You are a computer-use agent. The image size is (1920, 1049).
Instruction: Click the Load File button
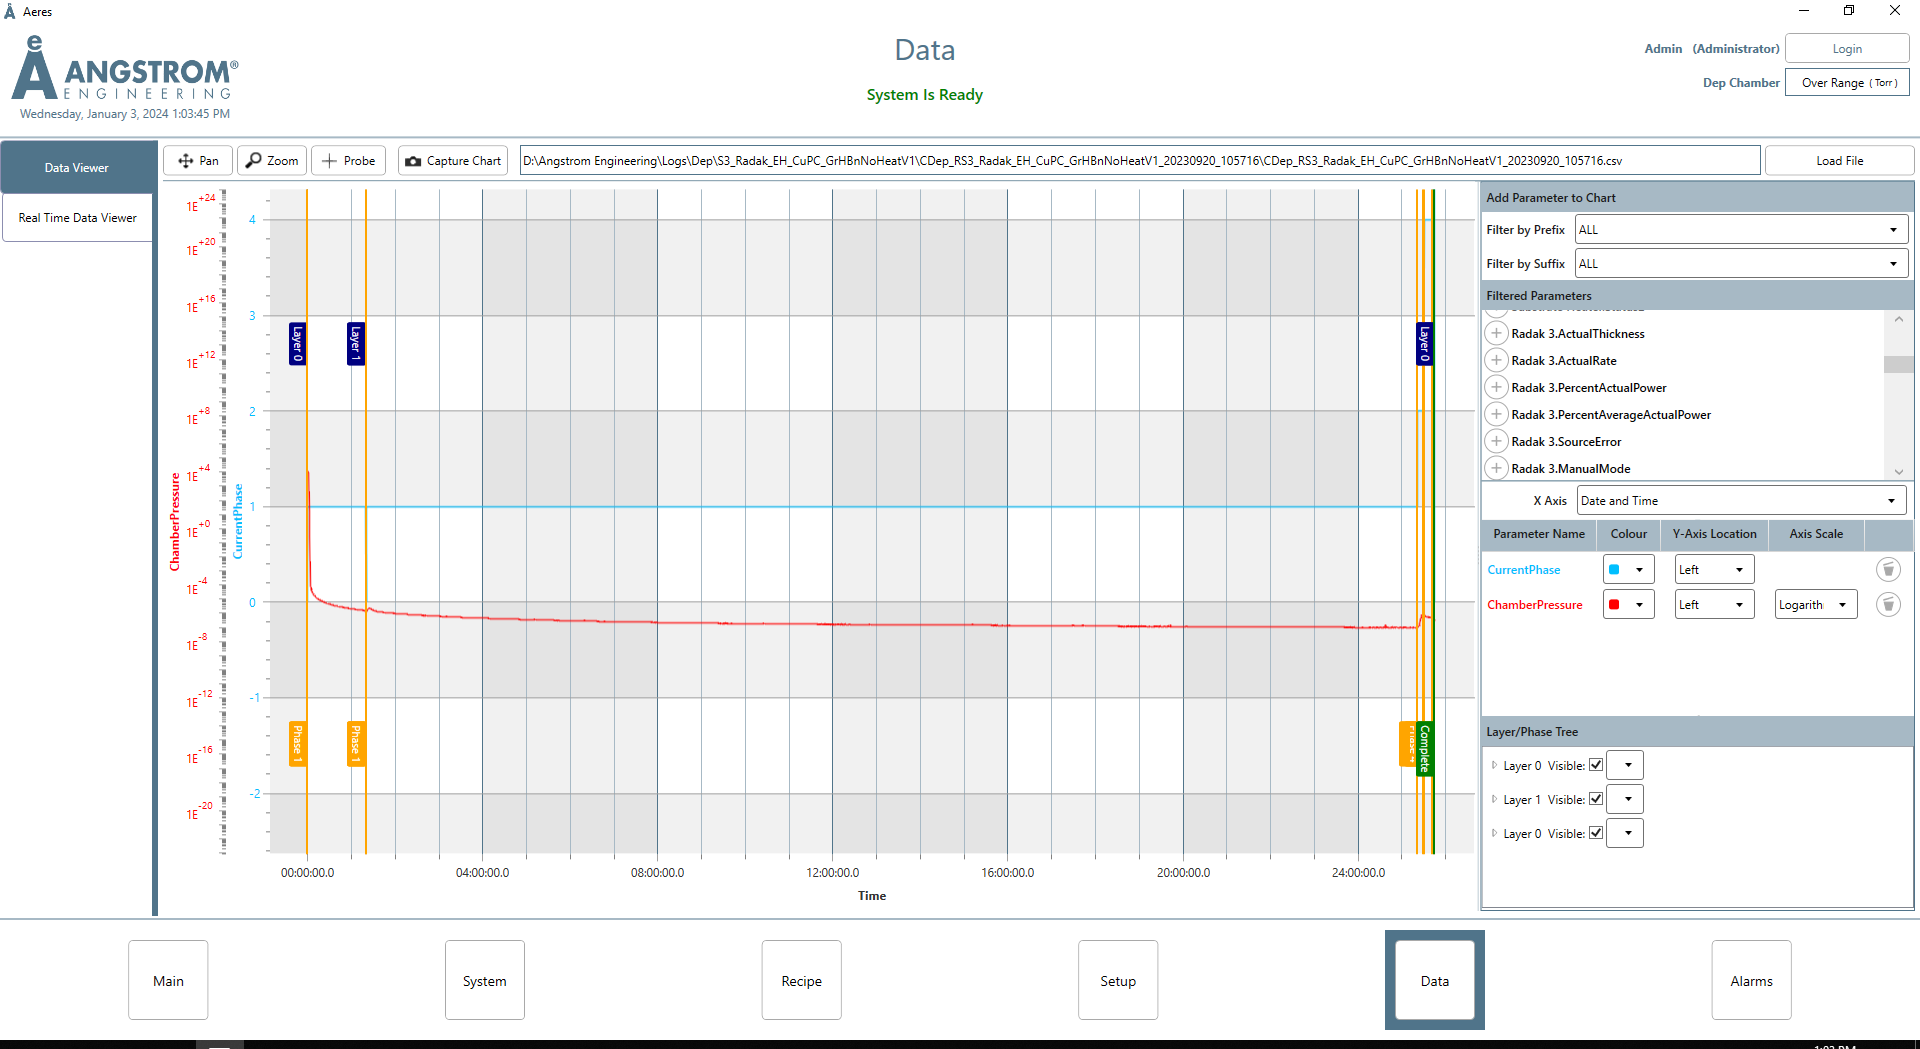click(1839, 161)
